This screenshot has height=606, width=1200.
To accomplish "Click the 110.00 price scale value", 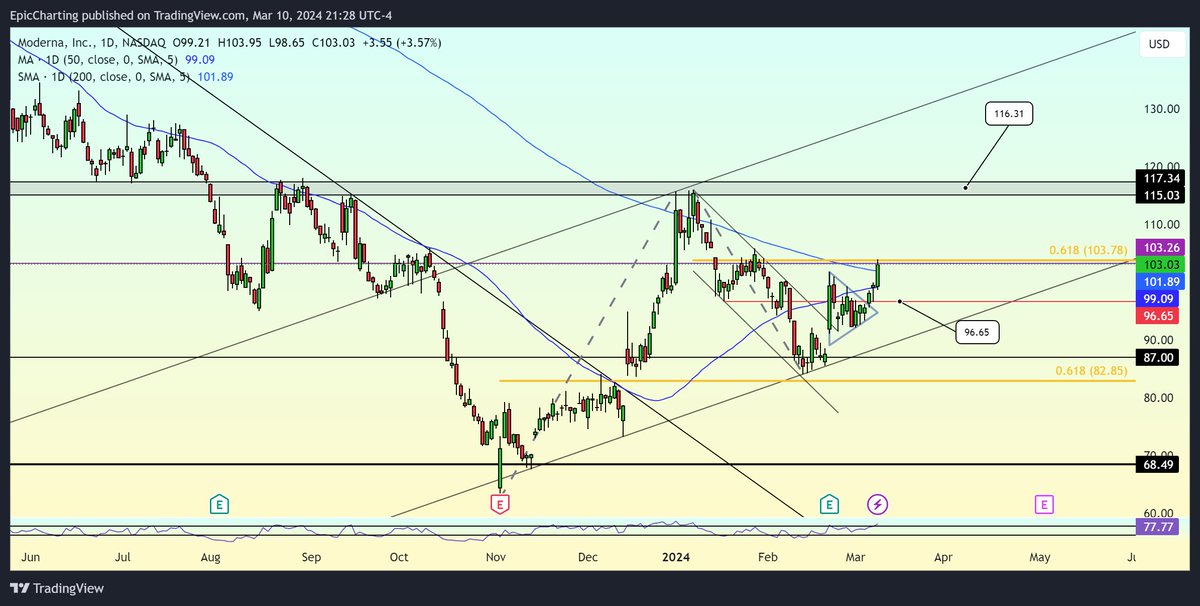I will 1162,225.
